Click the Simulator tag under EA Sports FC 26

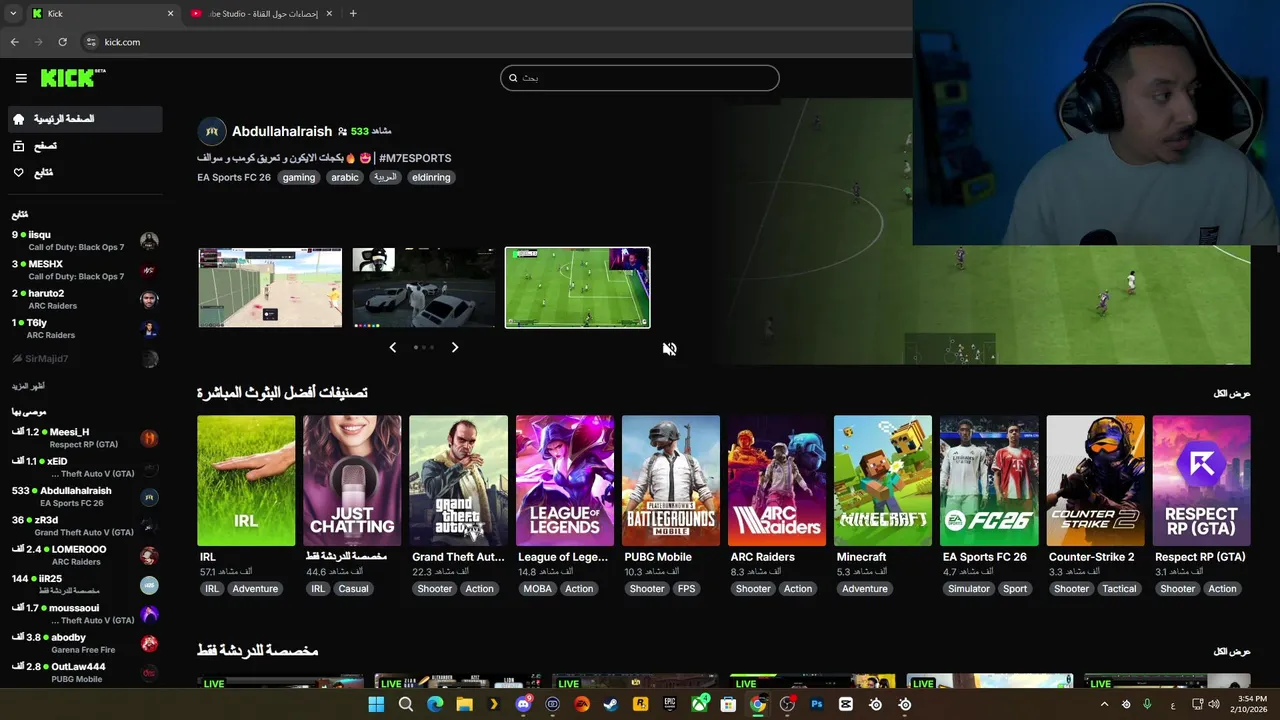point(969,589)
